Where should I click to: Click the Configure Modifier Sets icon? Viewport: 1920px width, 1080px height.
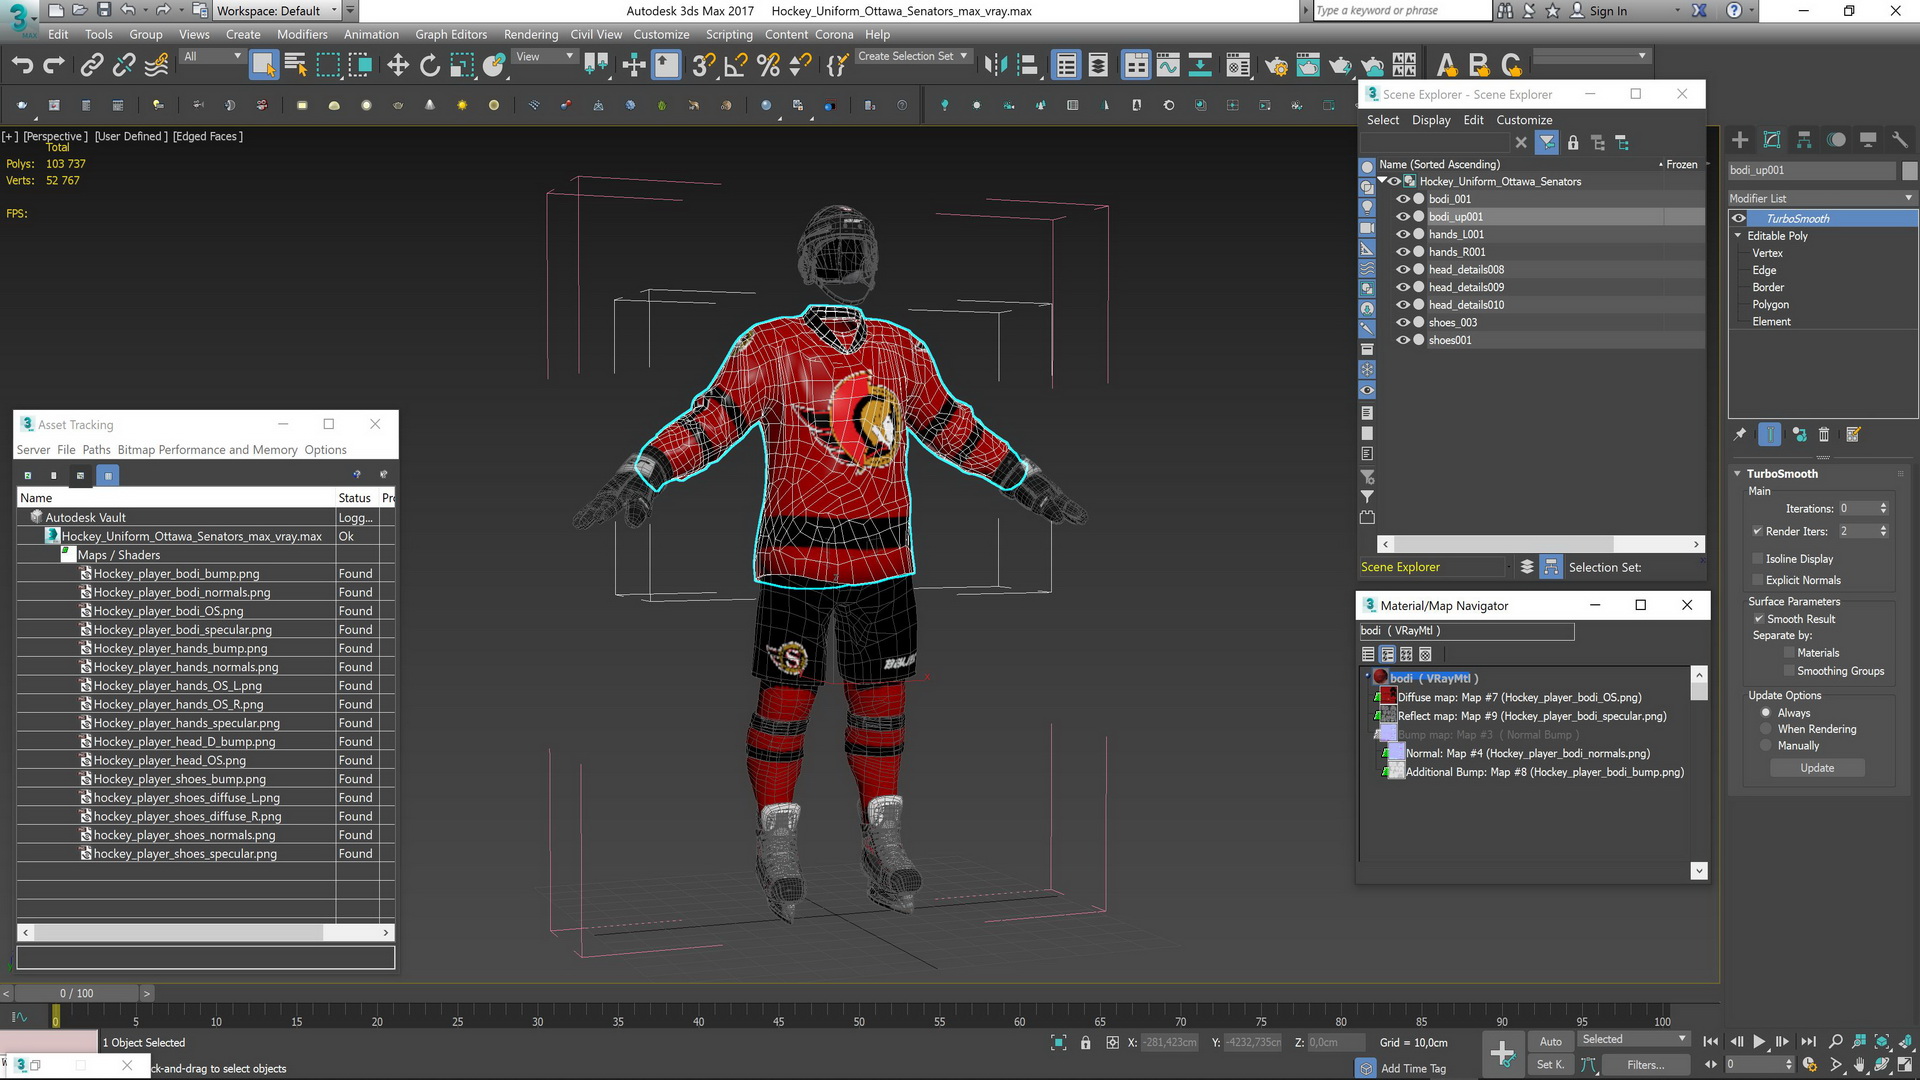(1853, 434)
